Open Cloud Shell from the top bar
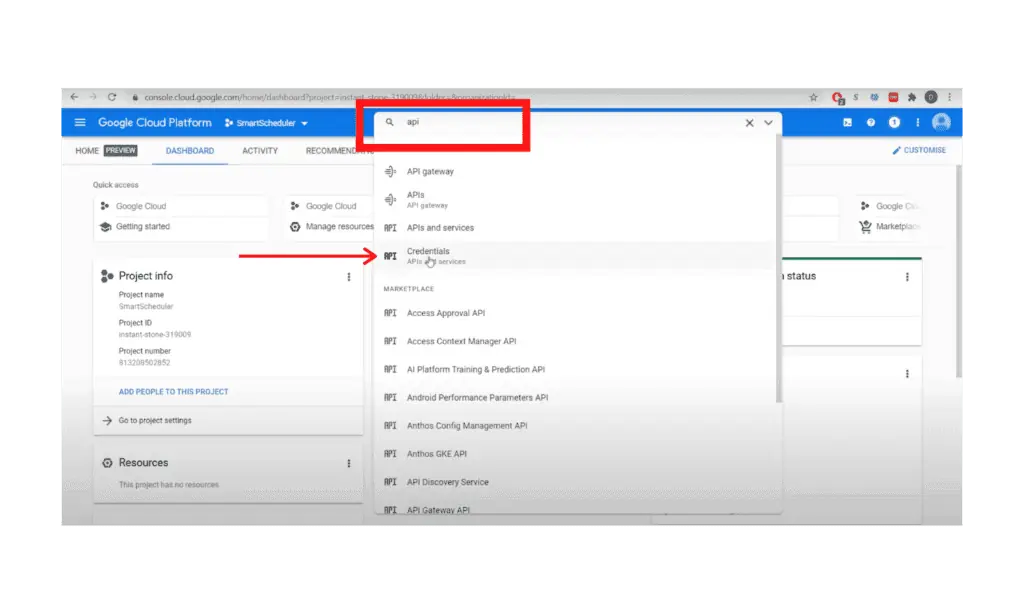The height and width of the screenshot is (614, 1024). click(847, 123)
